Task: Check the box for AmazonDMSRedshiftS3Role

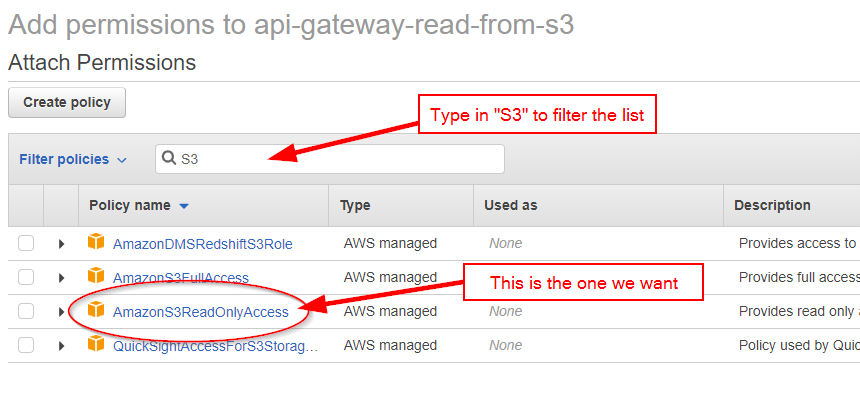Action: [26, 243]
